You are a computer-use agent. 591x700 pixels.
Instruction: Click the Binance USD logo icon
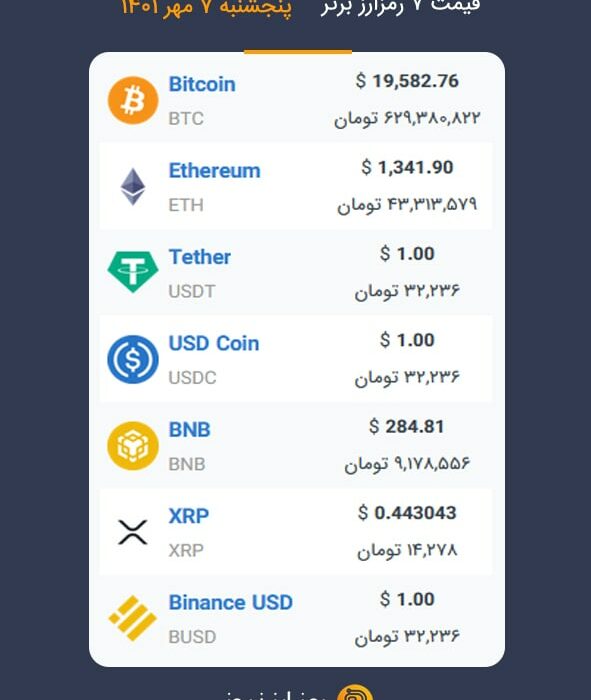(x=133, y=618)
